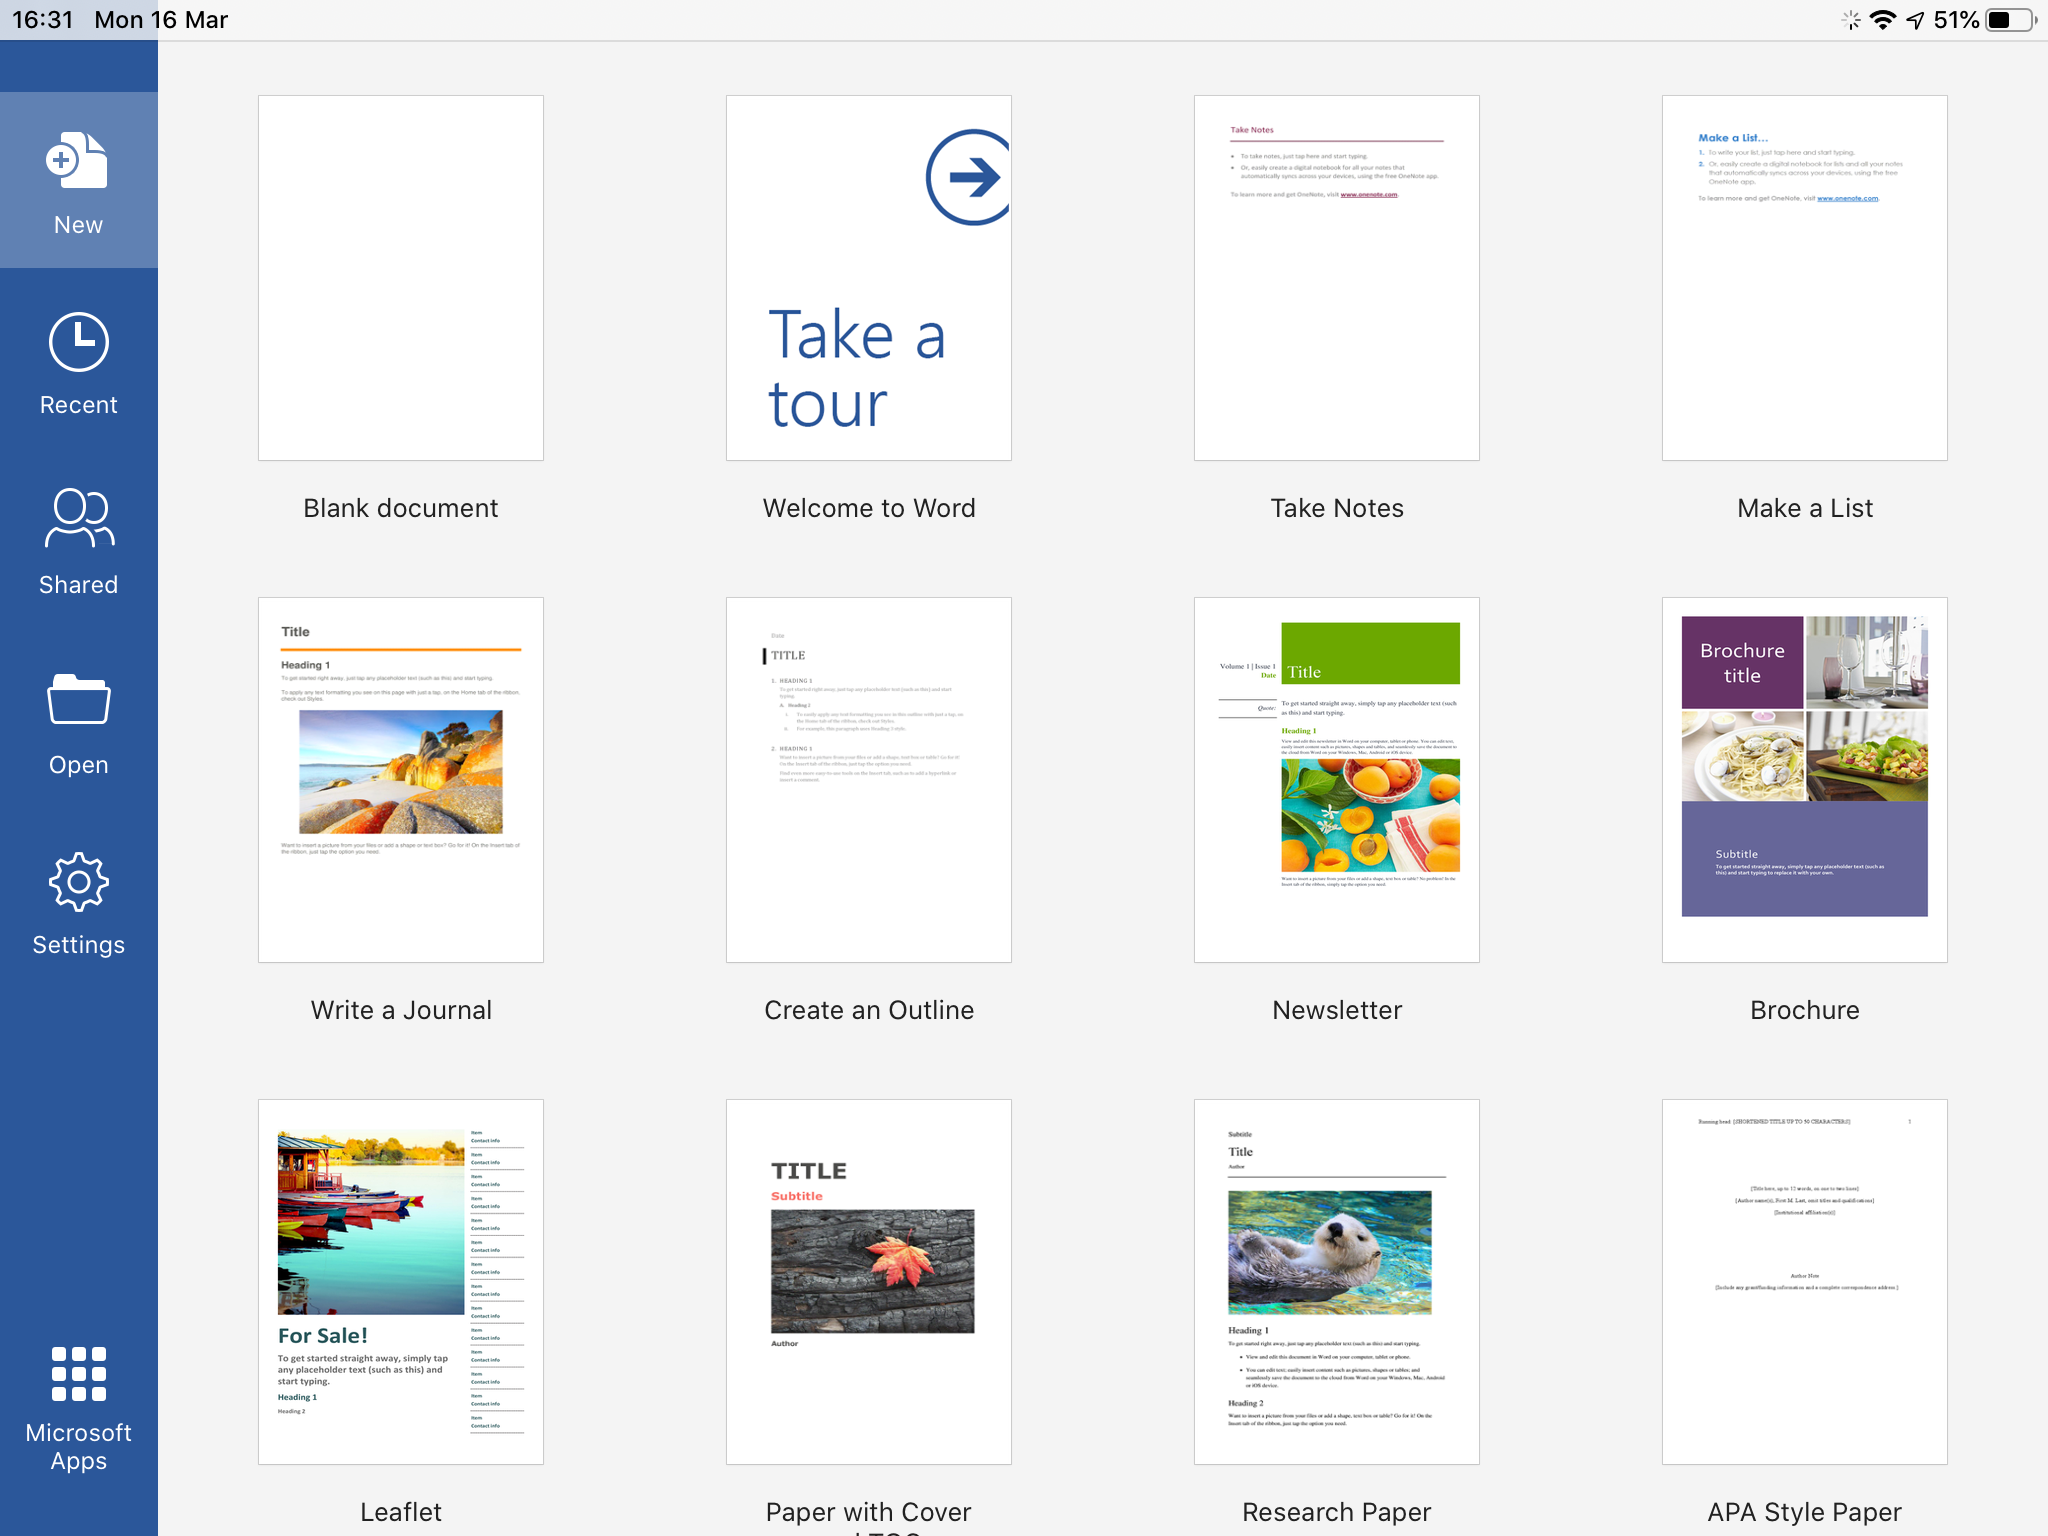
Task: Pick the Create an Outline template
Action: click(x=868, y=780)
